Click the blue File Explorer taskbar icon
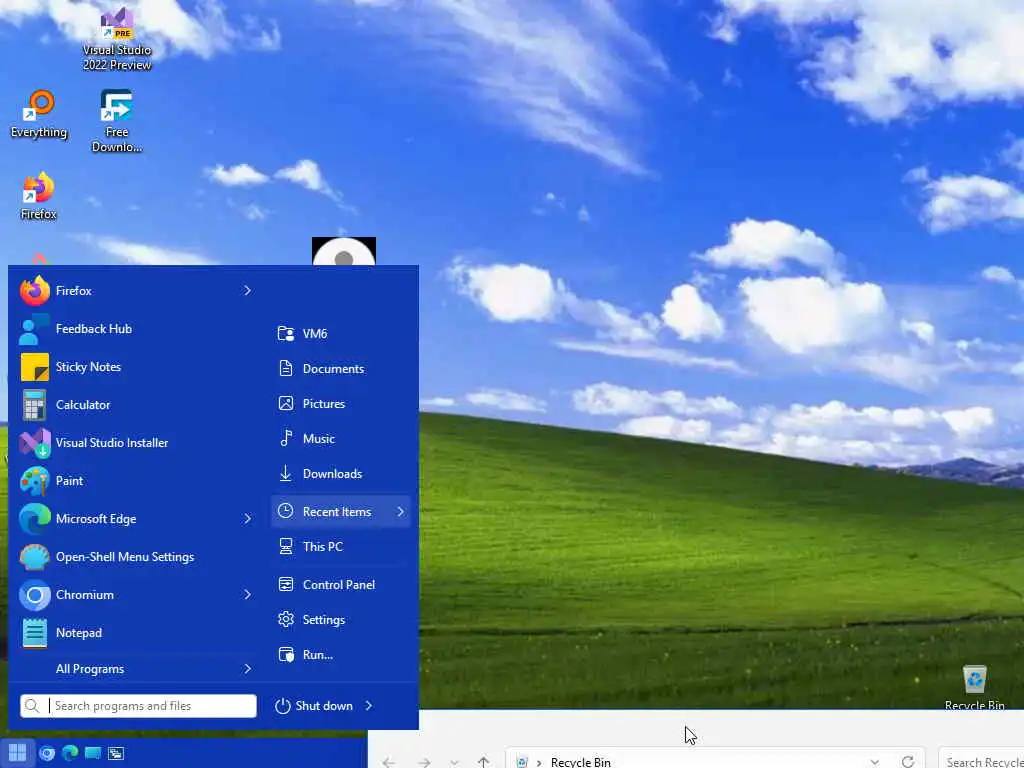The height and width of the screenshot is (768, 1024). coord(93,754)
